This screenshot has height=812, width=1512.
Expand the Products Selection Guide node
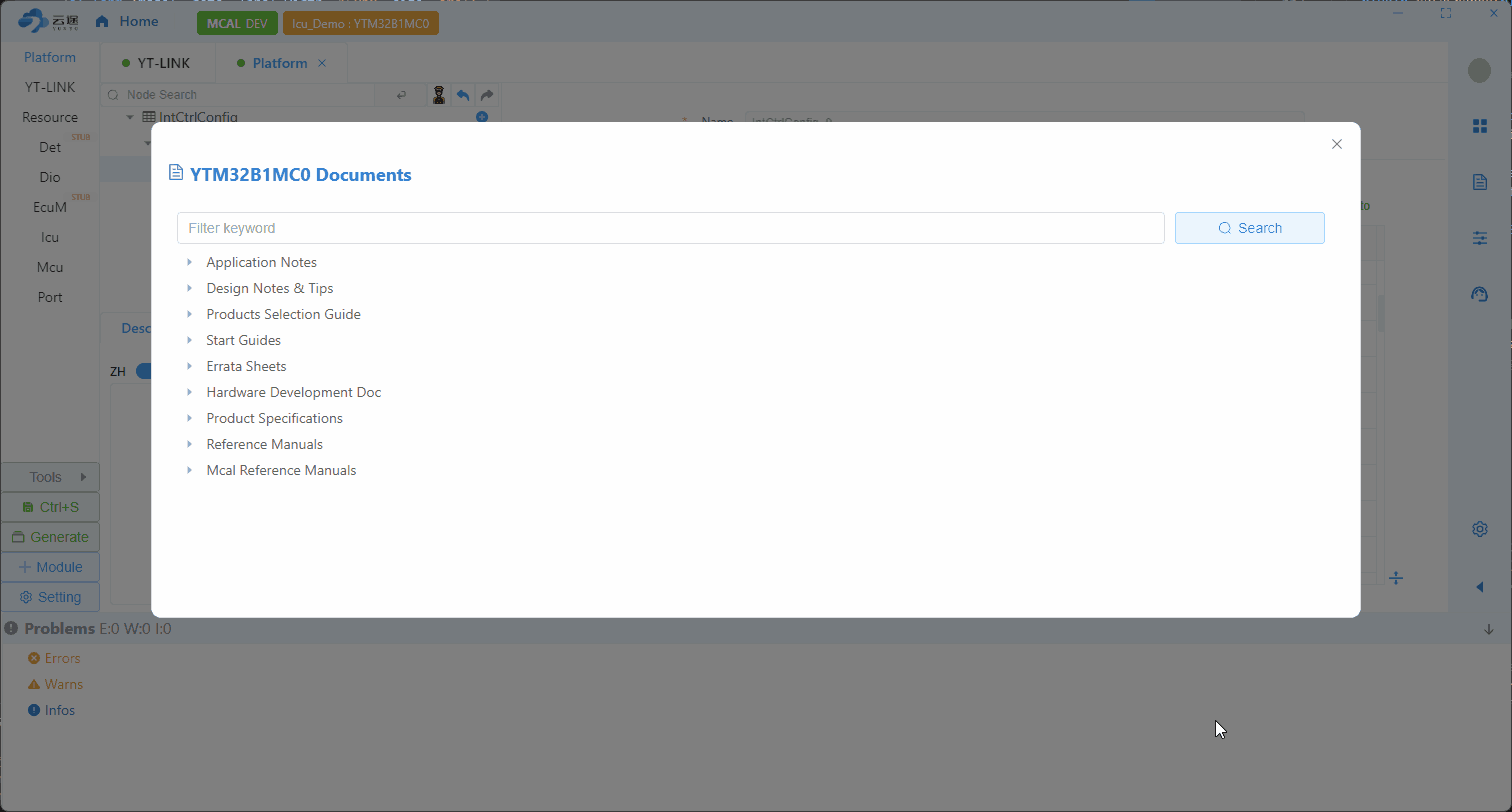pos(189,314)
